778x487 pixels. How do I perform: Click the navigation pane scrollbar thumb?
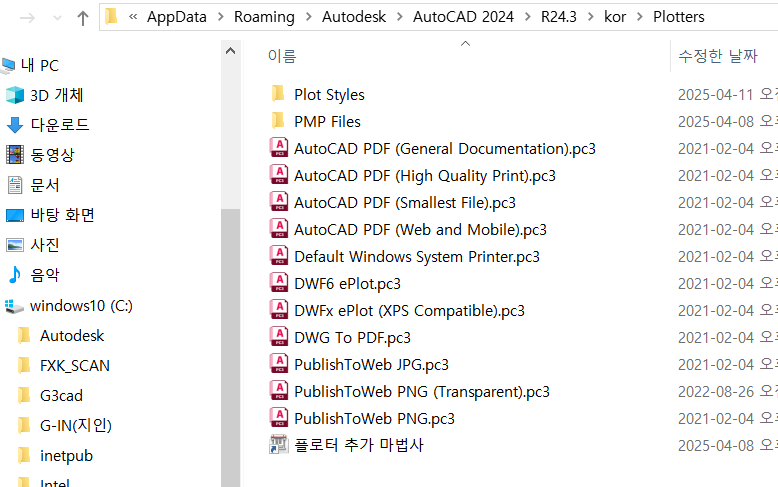230,347
